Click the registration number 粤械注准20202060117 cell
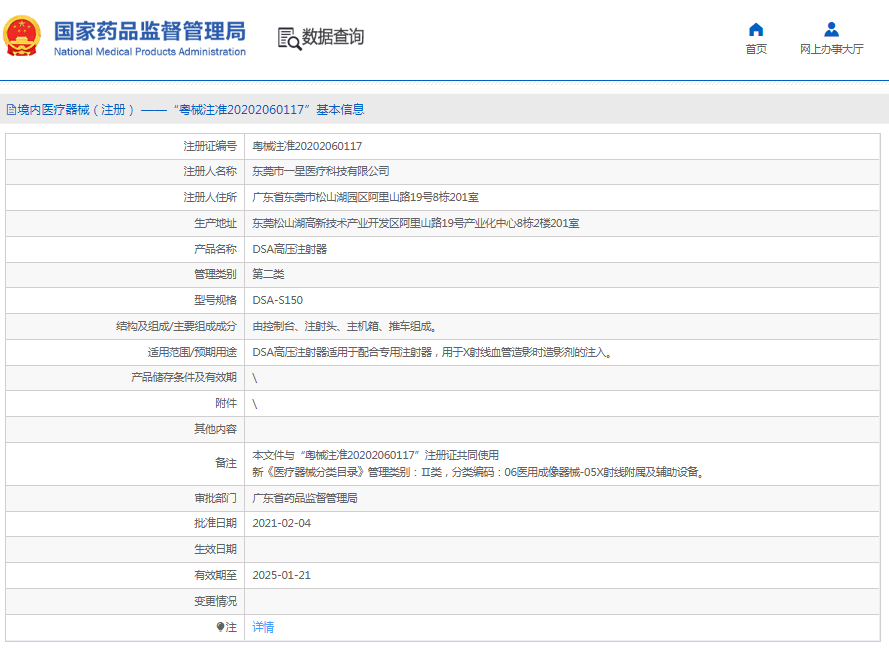 pos(307,146)
